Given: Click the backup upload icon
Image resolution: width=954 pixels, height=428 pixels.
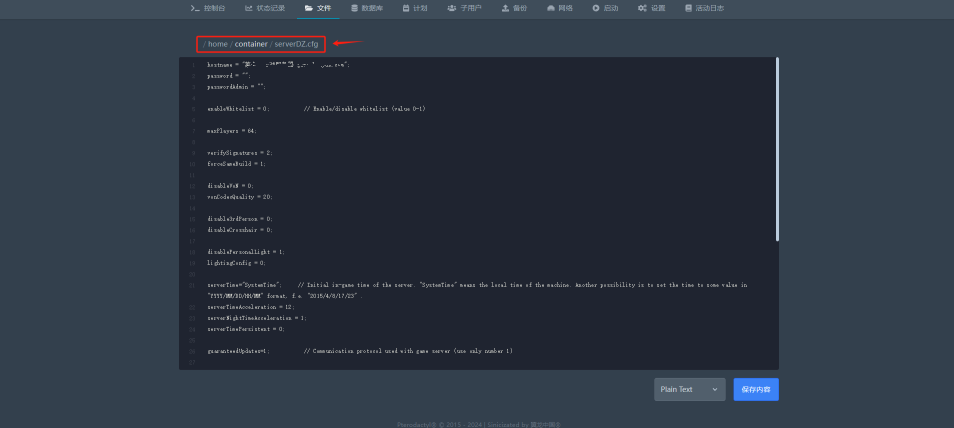Looking at the screenshot, I should tap(505, 8).
